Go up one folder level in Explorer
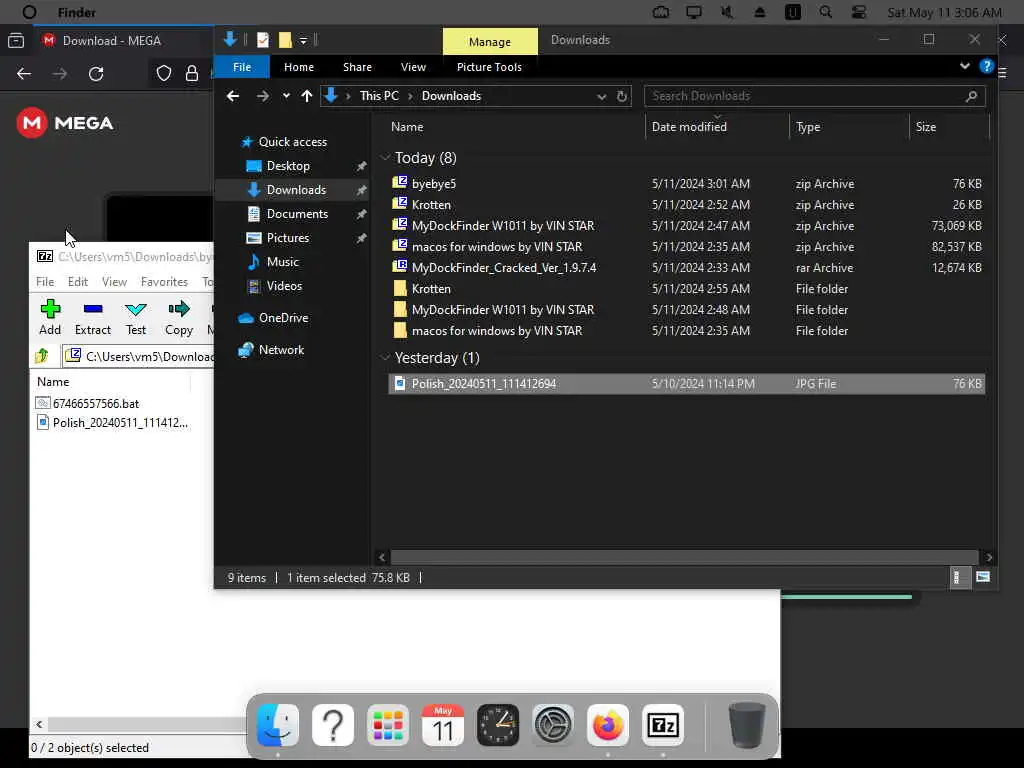 307,96
